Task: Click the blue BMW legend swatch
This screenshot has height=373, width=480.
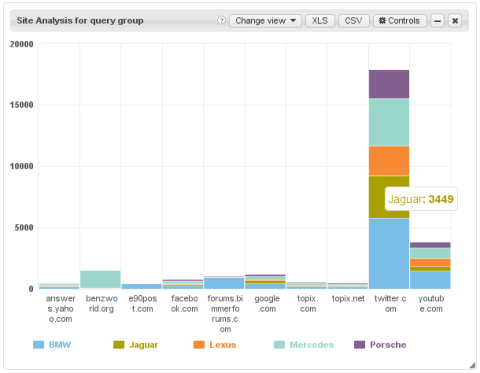Action: [x=39, y=345]
